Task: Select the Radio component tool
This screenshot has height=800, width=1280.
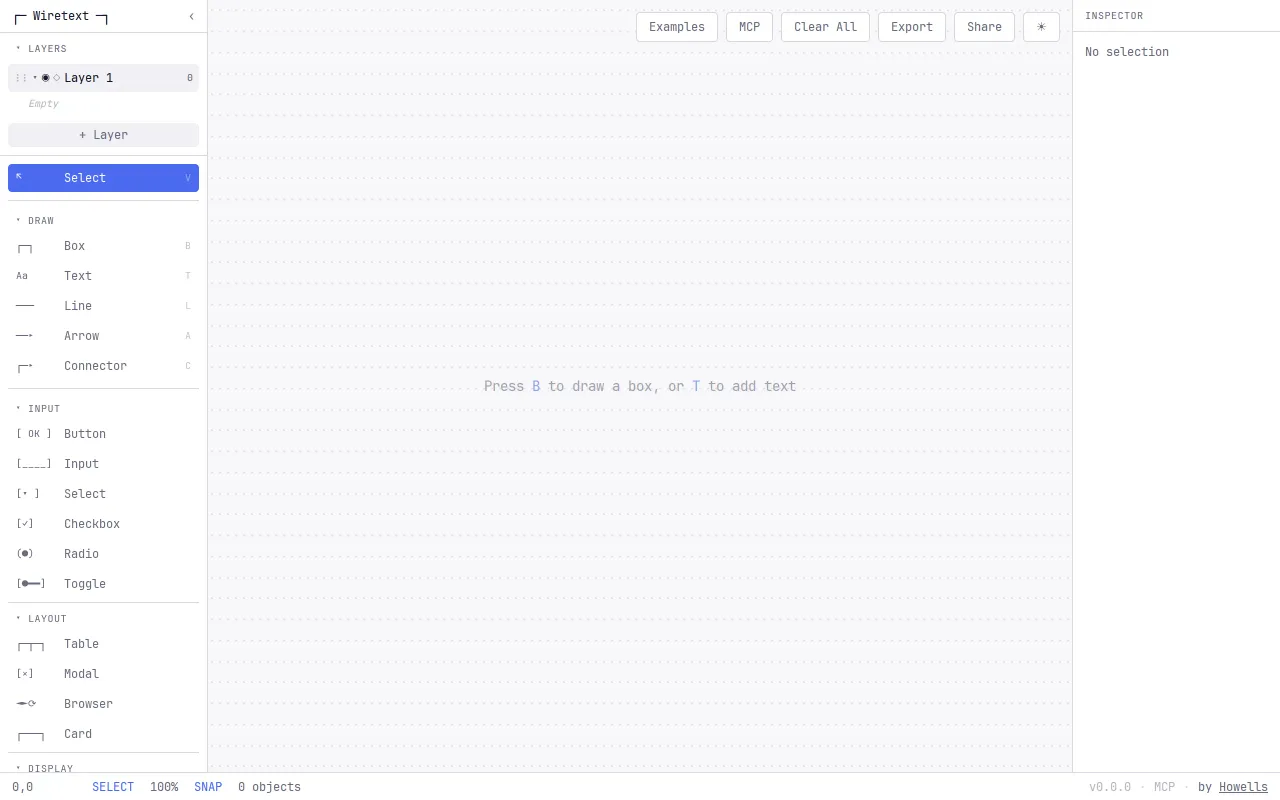Action: 103,554
